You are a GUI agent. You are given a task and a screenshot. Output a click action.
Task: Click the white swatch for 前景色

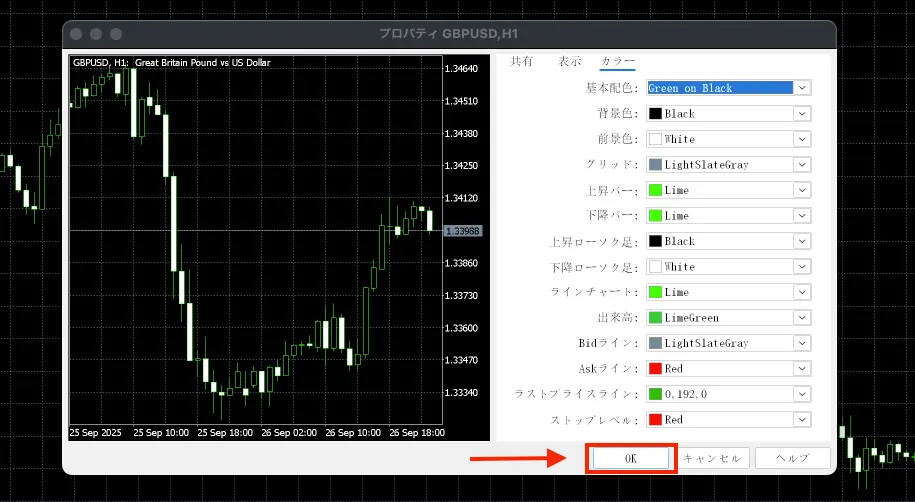tap(656, 139)
